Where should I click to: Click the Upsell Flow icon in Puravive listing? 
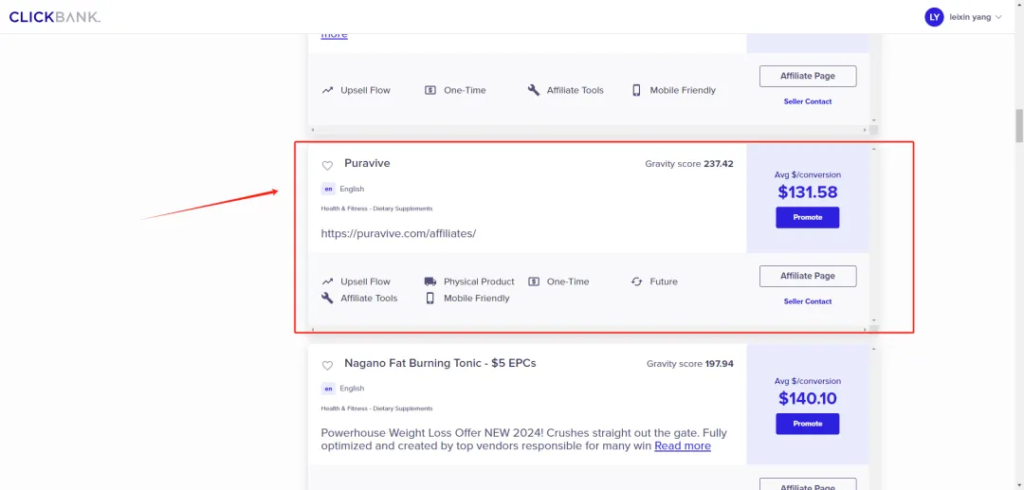pyautogui.click(x=327, y=282)
